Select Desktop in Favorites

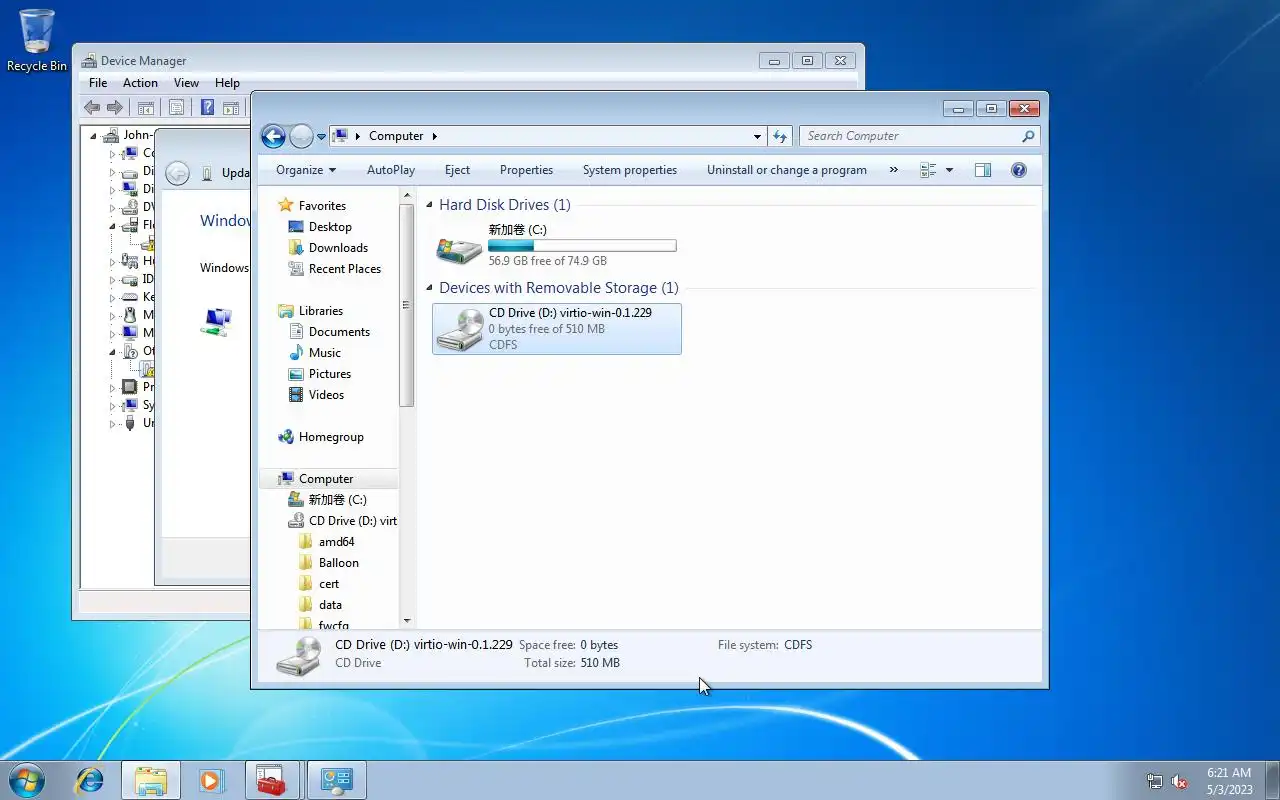pyautogui.click(x=330, y=227)
